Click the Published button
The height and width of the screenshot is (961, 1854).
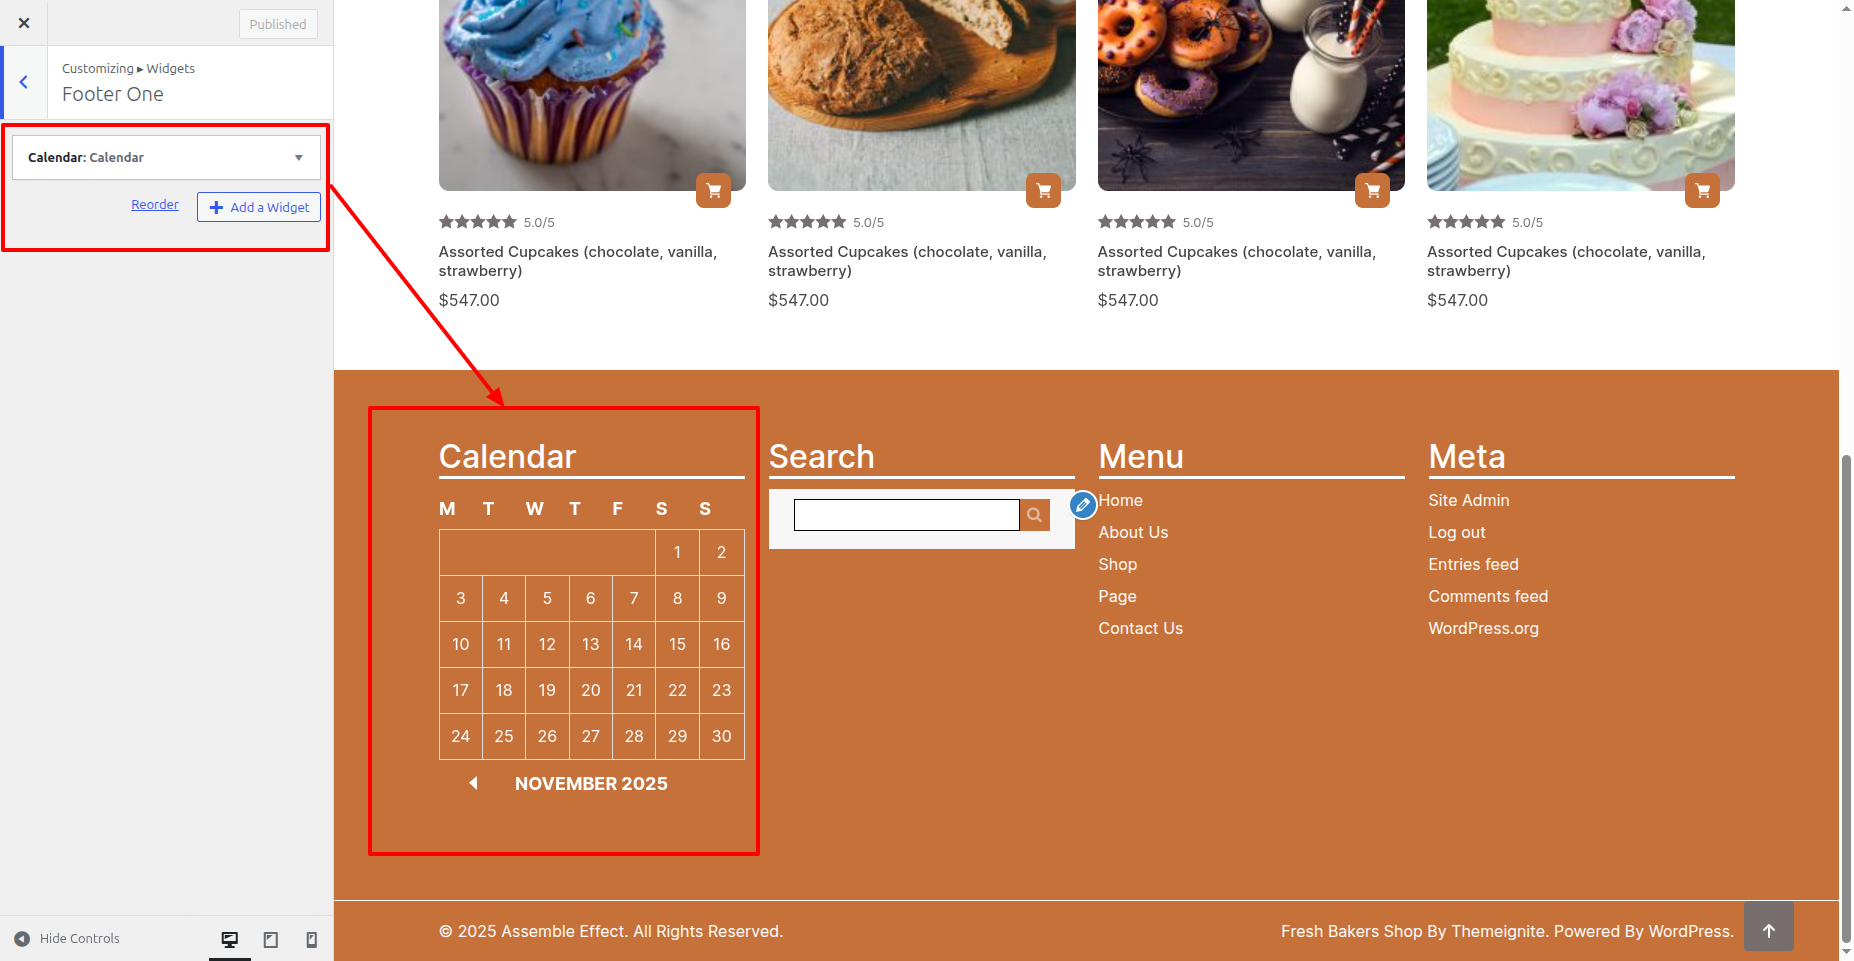point(278,24)
